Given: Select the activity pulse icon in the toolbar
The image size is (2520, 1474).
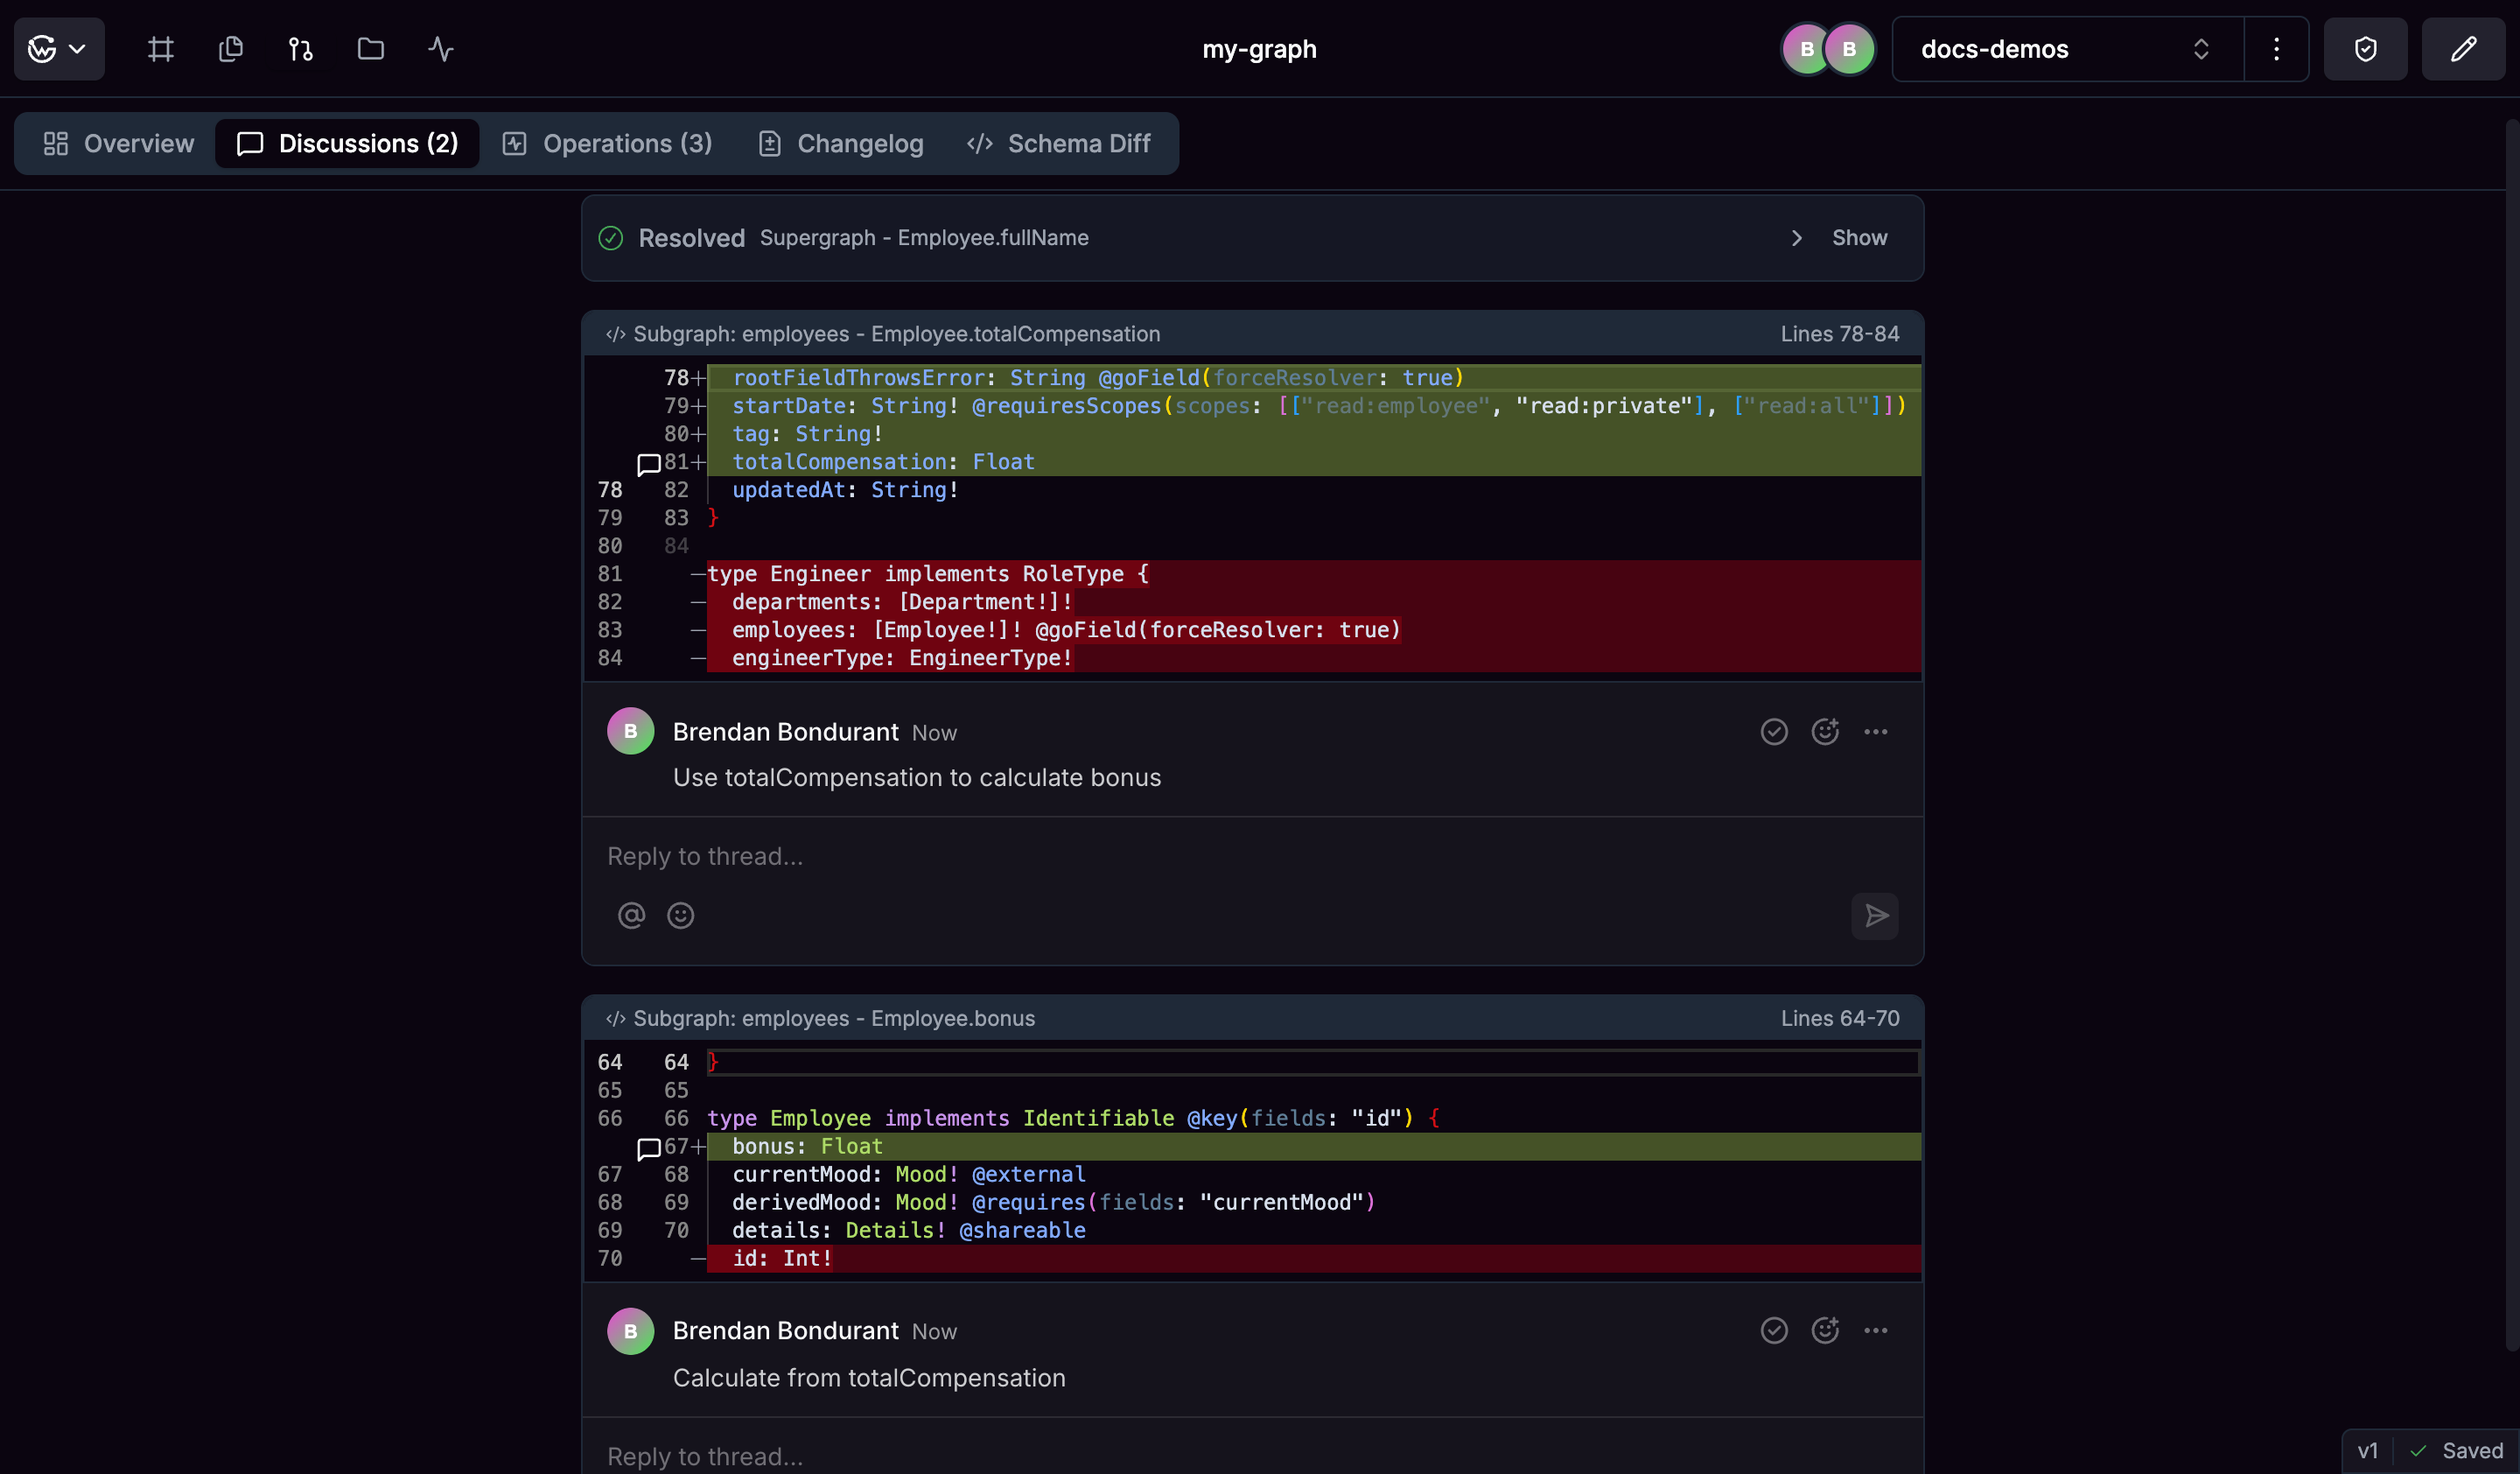Looking at the screenshot, I should coord(438,48).
